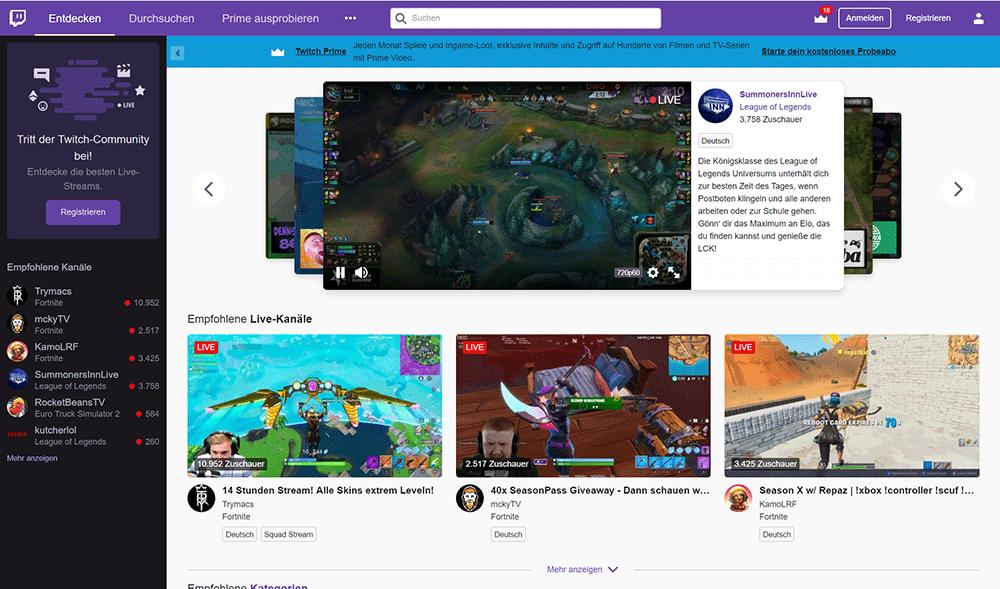Expand the more options ellipsis menu

click(x=350, y=18)
